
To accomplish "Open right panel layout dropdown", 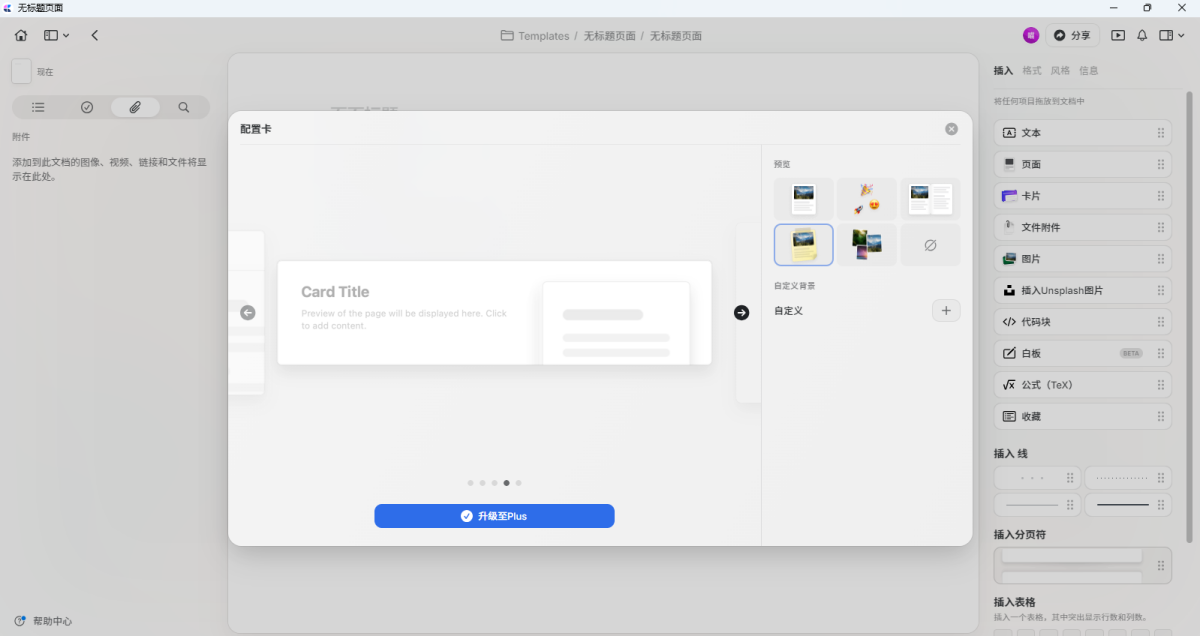I will [x=1170, y=35].
